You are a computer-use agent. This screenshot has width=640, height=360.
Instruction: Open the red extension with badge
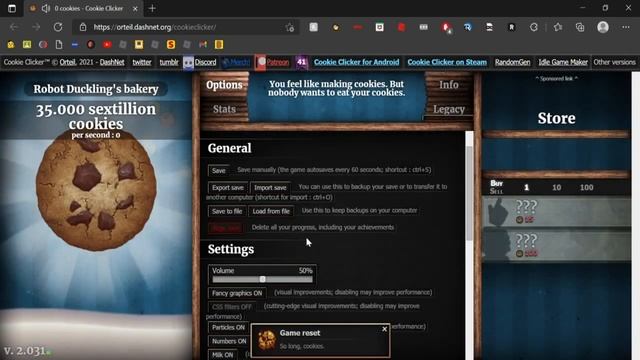[x=446, y=27]
